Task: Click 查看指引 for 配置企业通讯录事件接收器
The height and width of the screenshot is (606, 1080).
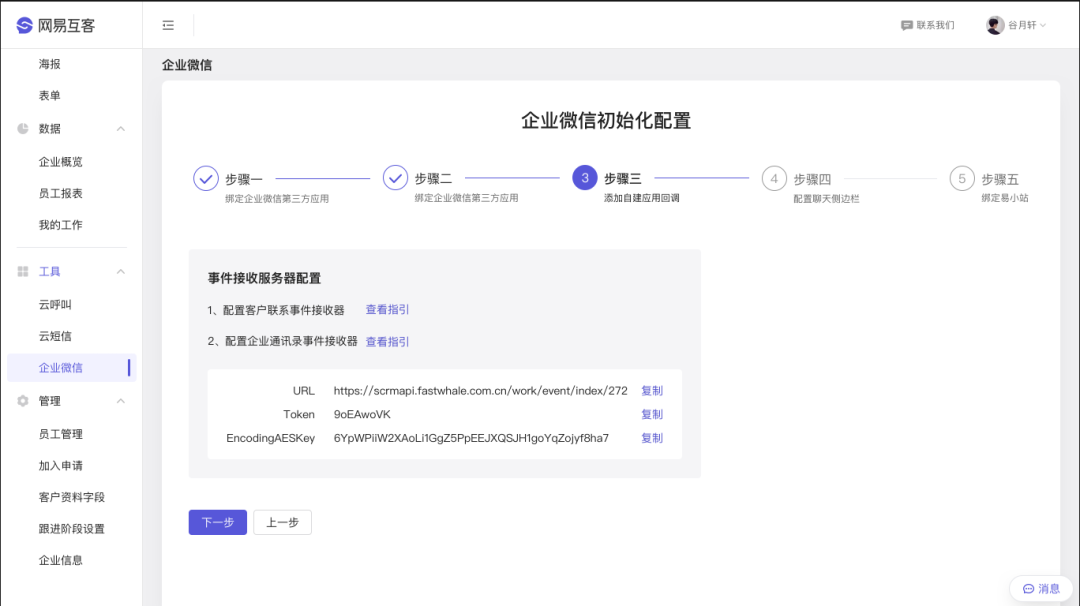Action: (x=387, y=342)
